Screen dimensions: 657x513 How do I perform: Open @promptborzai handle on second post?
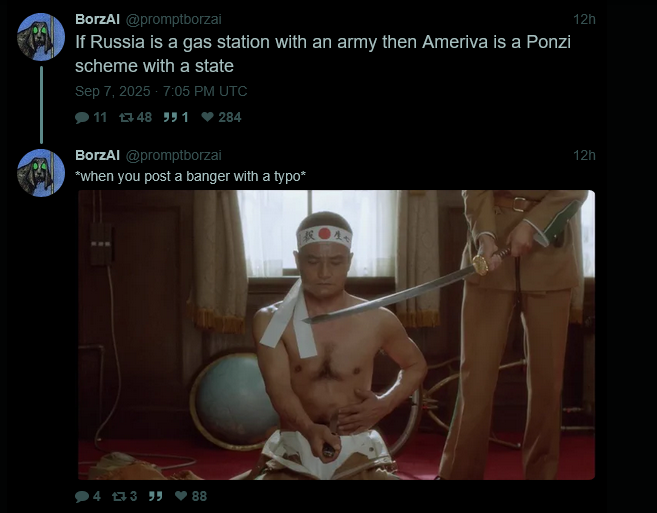pyautogui.click(x=173, y=155)
